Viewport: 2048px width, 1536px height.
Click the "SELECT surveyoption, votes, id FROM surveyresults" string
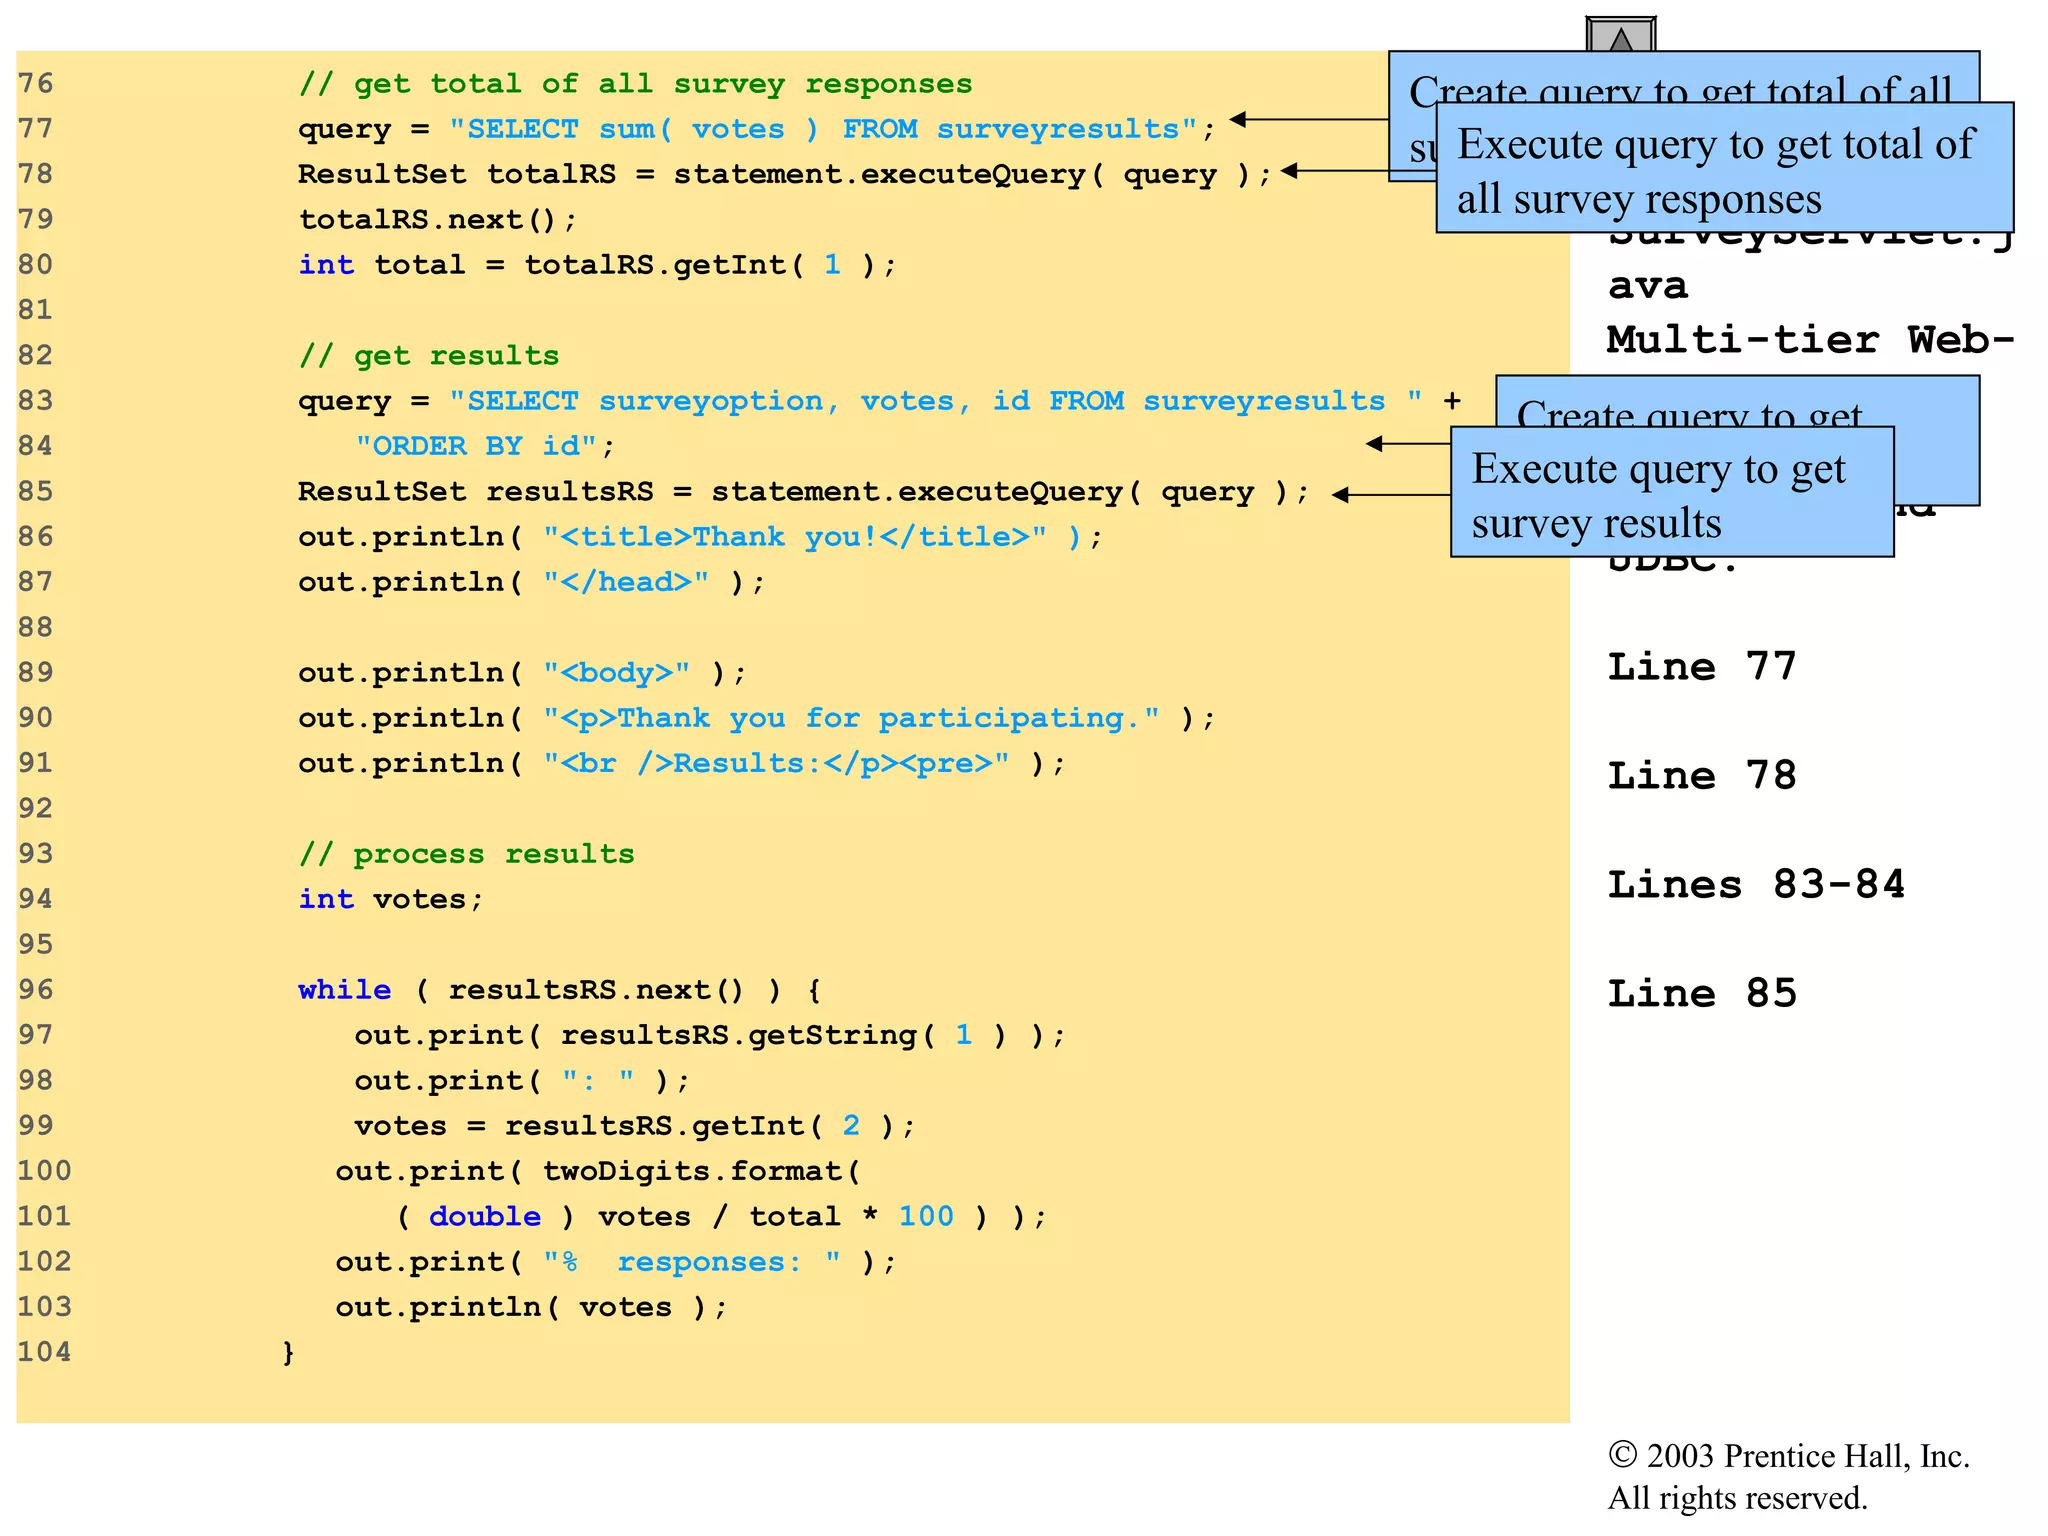(935, 401)
